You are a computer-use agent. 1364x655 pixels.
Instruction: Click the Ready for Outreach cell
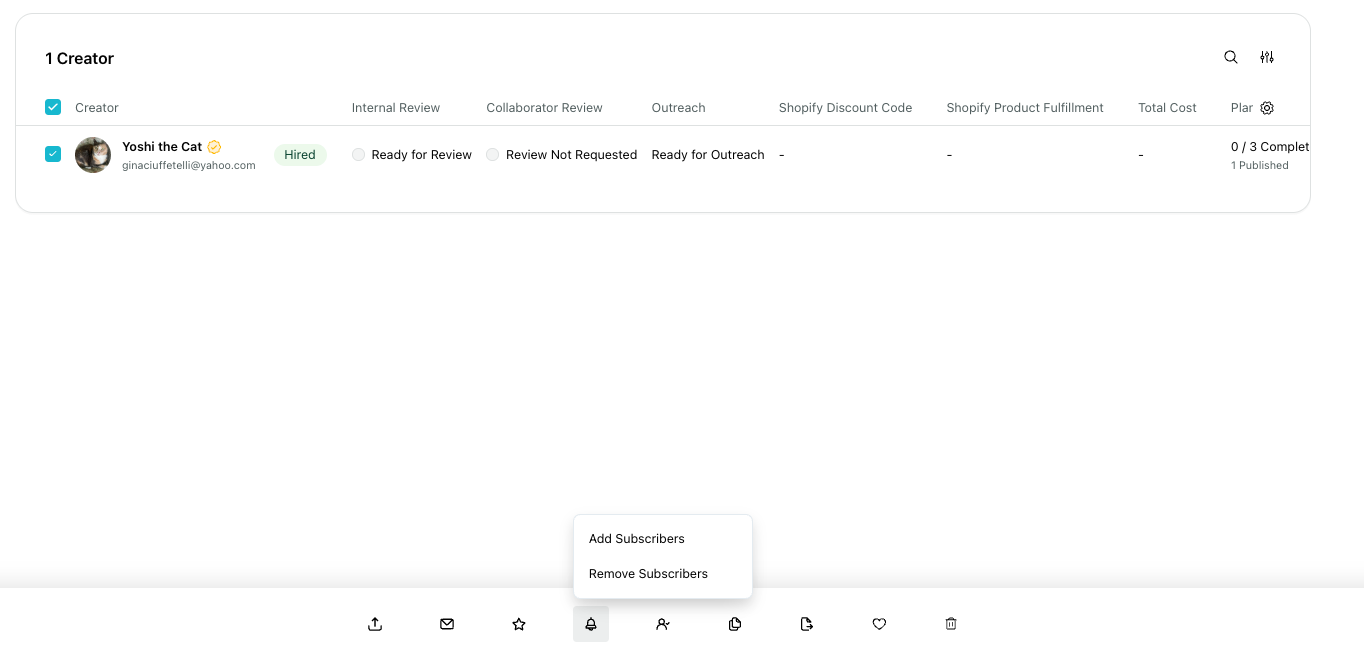(708, 155)
